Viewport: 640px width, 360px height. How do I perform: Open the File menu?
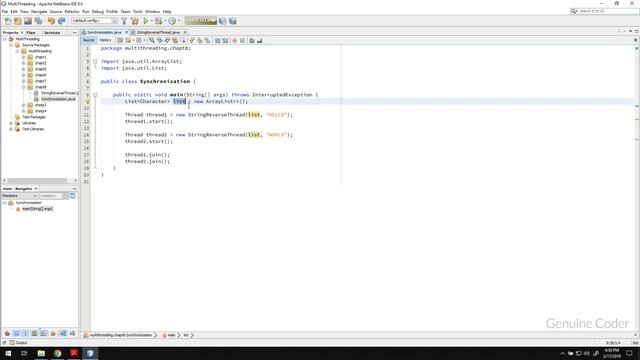click(4, 11)
